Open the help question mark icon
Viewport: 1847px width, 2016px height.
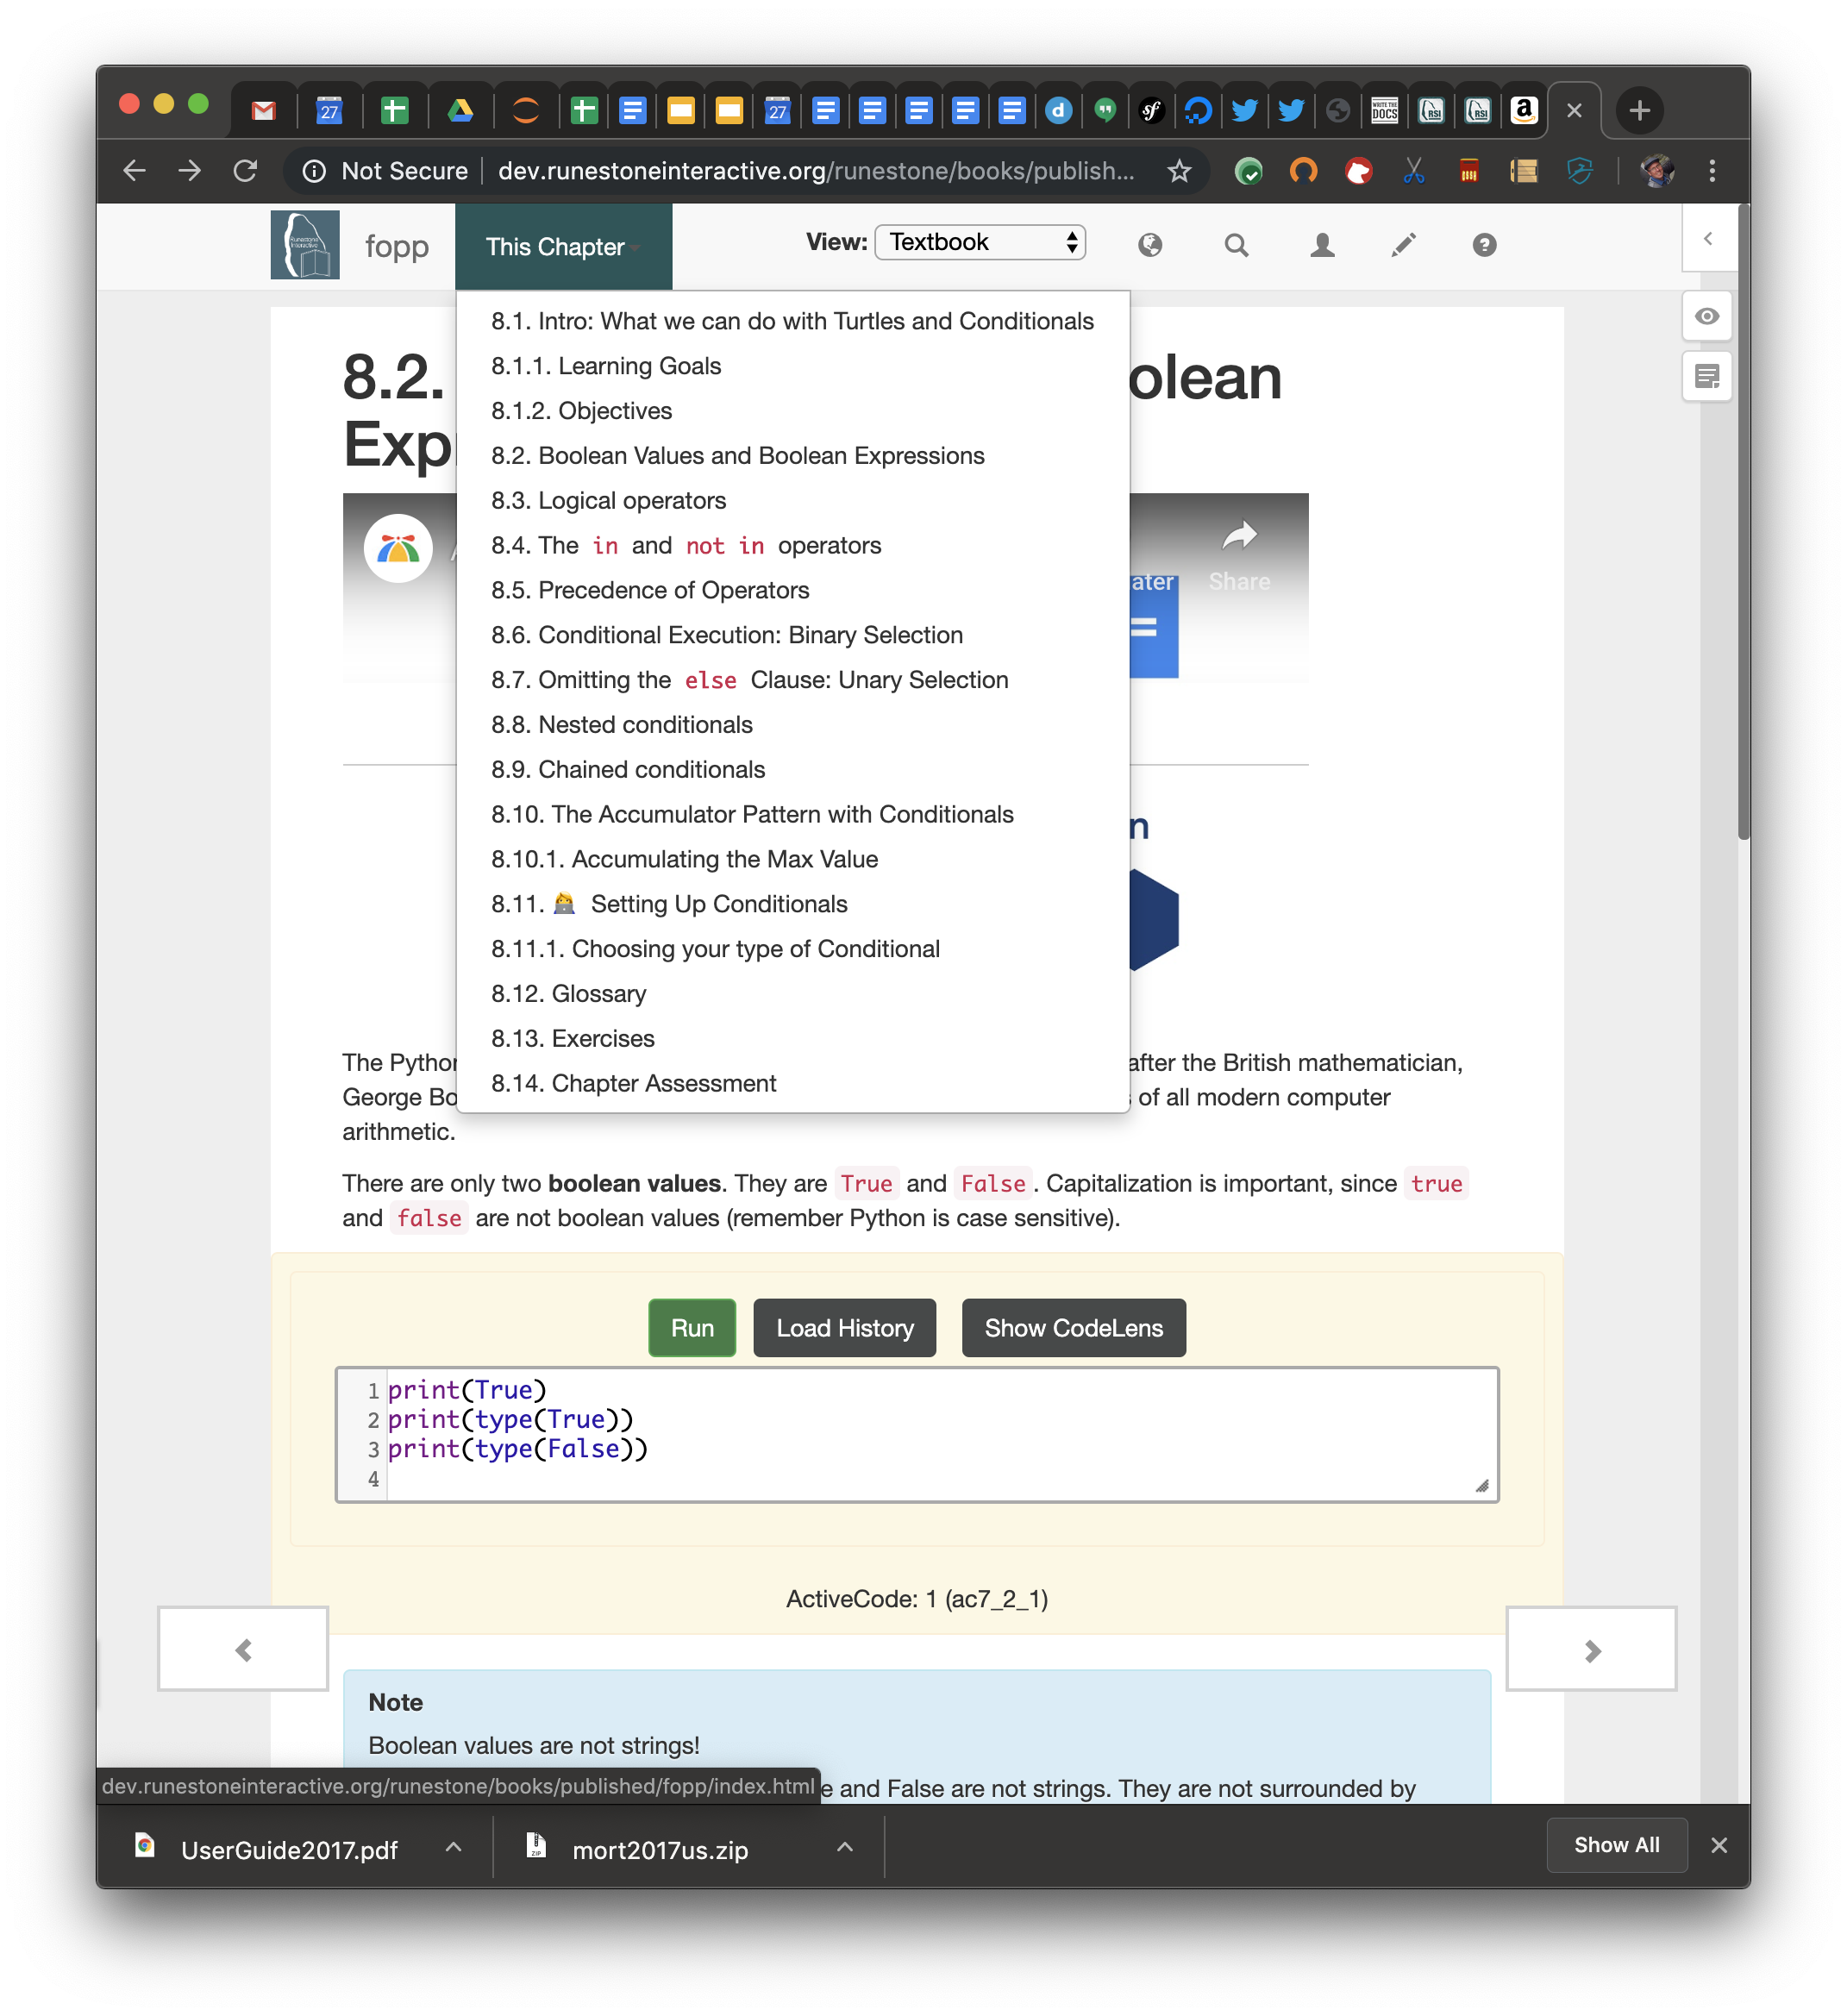pyautogui.click(x=1483, y=245)
